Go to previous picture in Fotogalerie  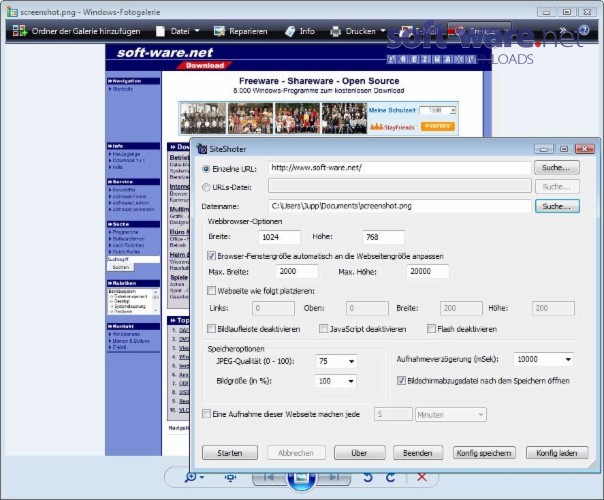click(269, 478)
